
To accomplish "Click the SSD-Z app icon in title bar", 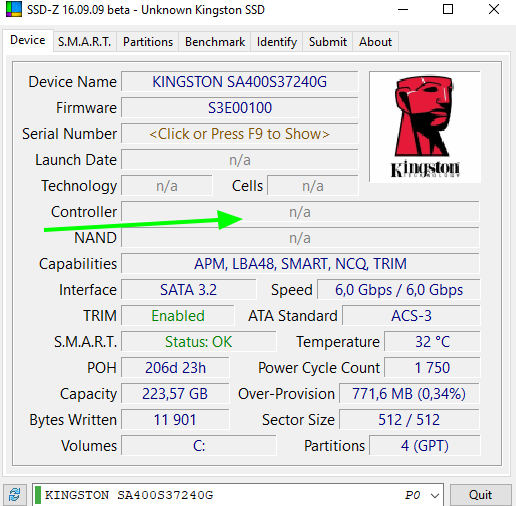I will pyautogui.click(x=14, y=9).
